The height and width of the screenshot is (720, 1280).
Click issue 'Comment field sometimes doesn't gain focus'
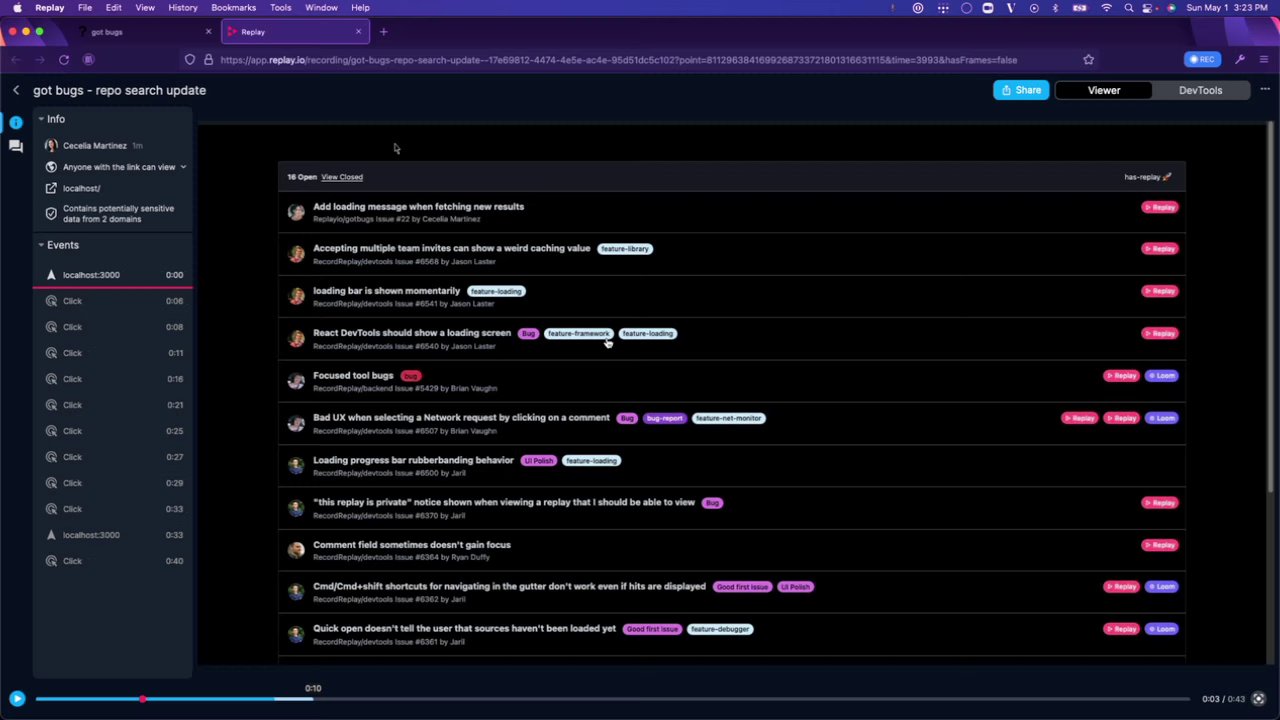412,545
